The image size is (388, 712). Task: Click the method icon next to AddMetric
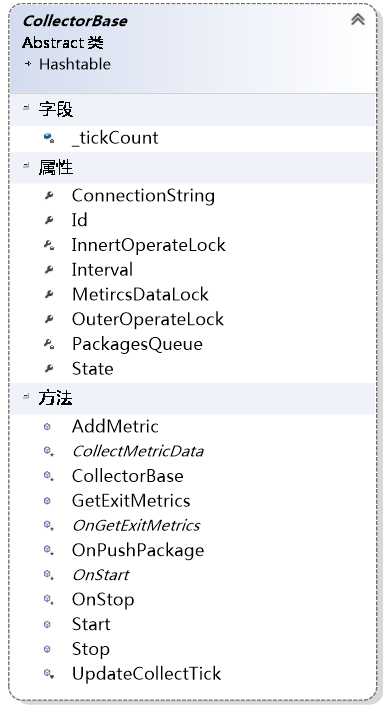point(47,426)
